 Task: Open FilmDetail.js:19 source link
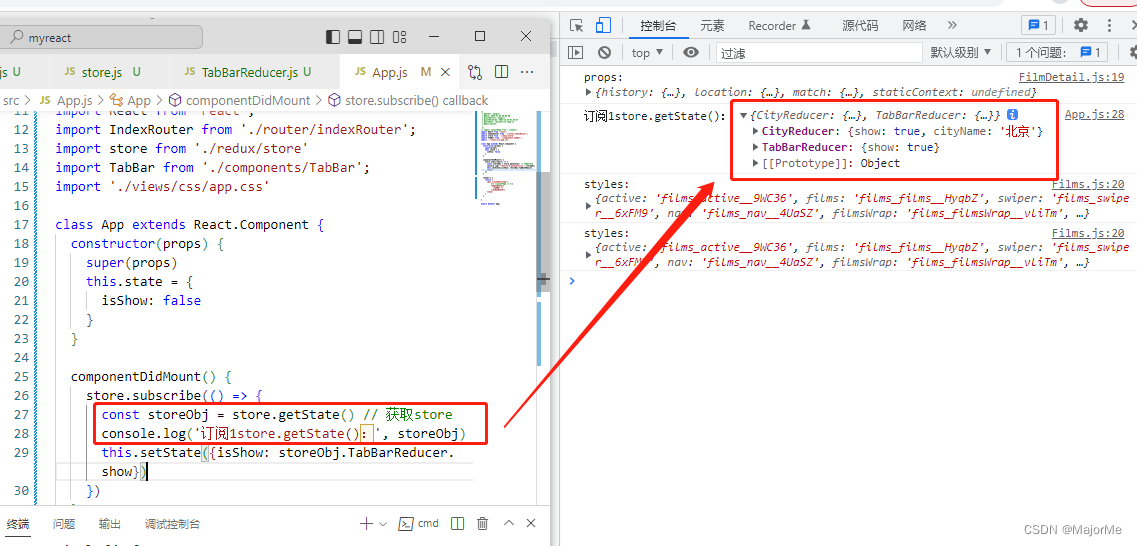(1071, 78)
